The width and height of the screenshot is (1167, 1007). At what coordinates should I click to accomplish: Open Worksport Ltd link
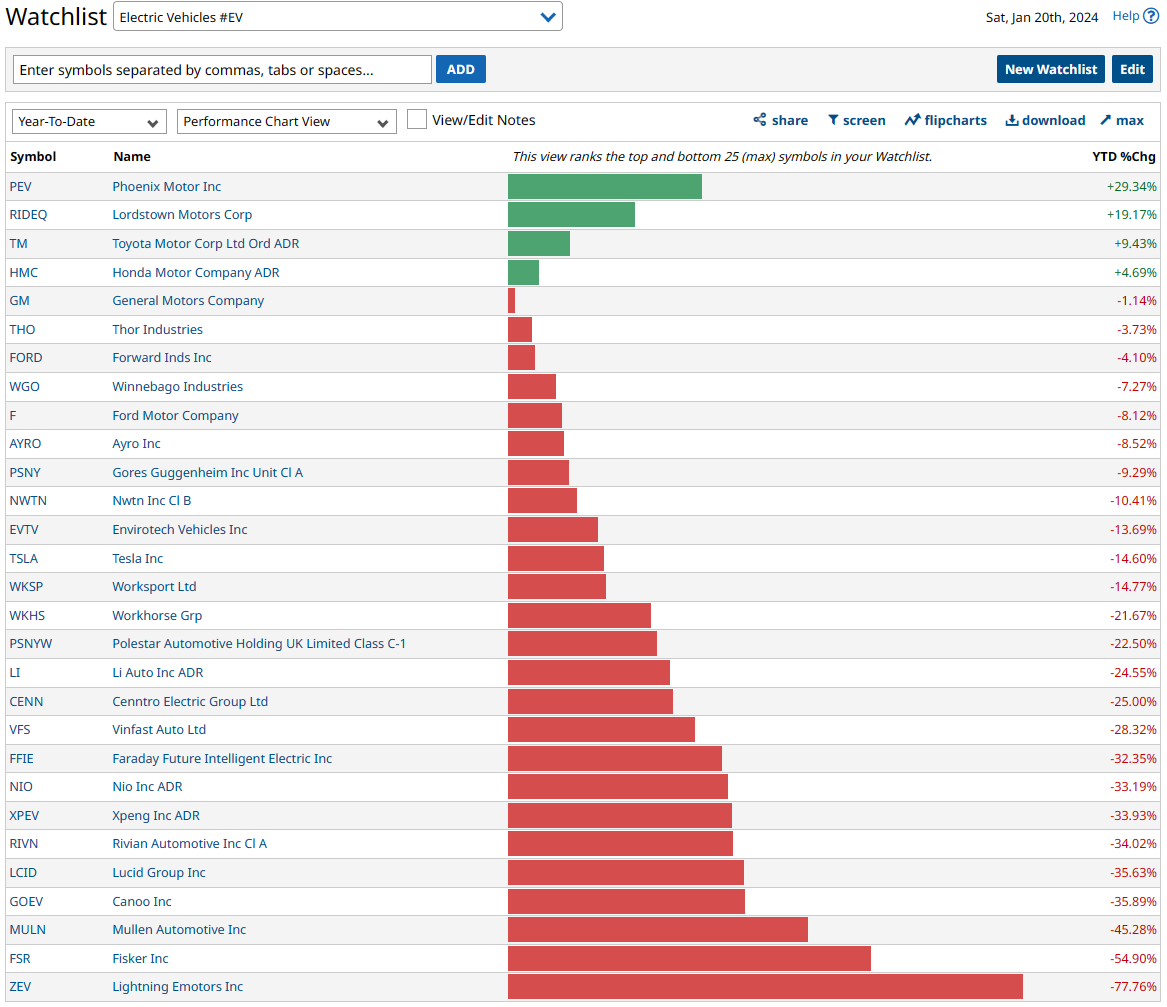(x=154, y=586)
